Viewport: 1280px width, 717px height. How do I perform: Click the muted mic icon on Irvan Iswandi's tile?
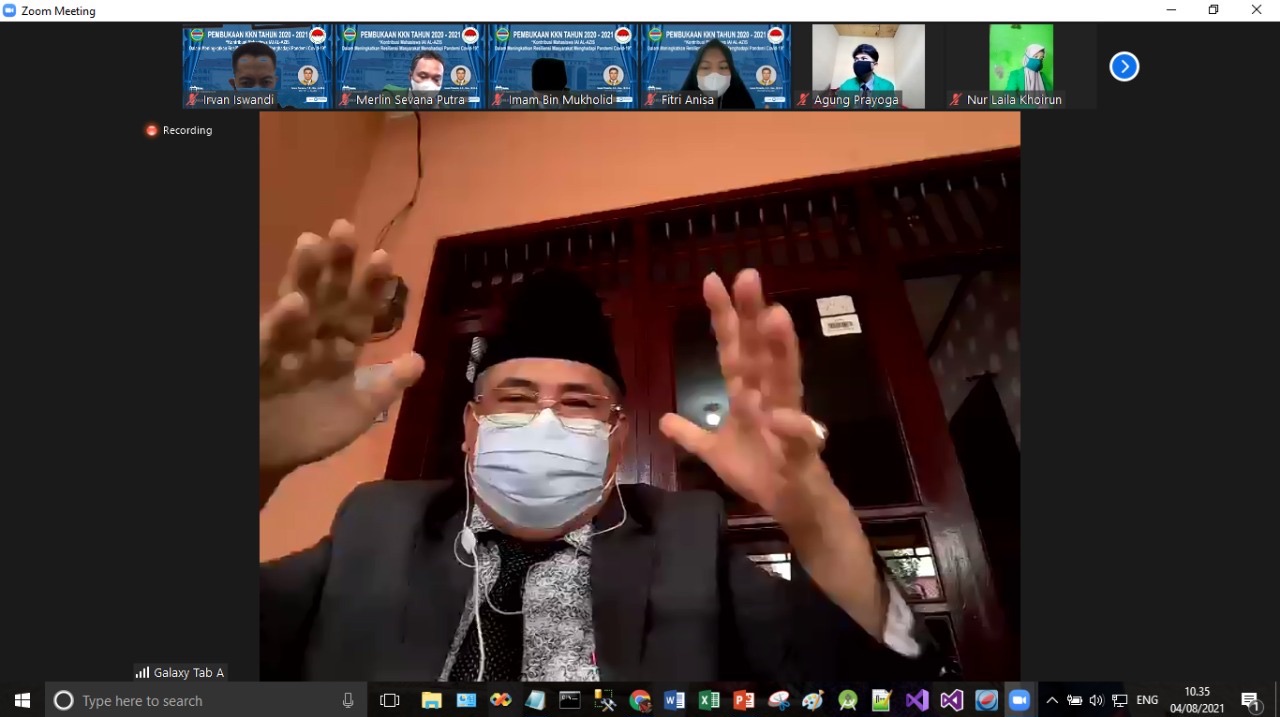(193, 99)
